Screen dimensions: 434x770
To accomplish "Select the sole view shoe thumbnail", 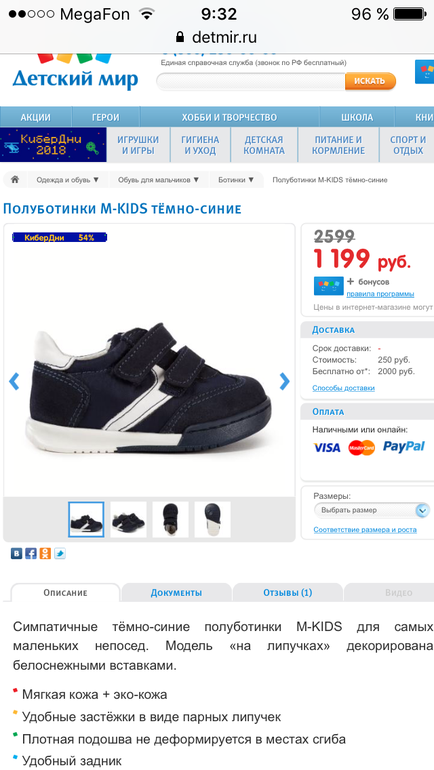I will (212, 520).
